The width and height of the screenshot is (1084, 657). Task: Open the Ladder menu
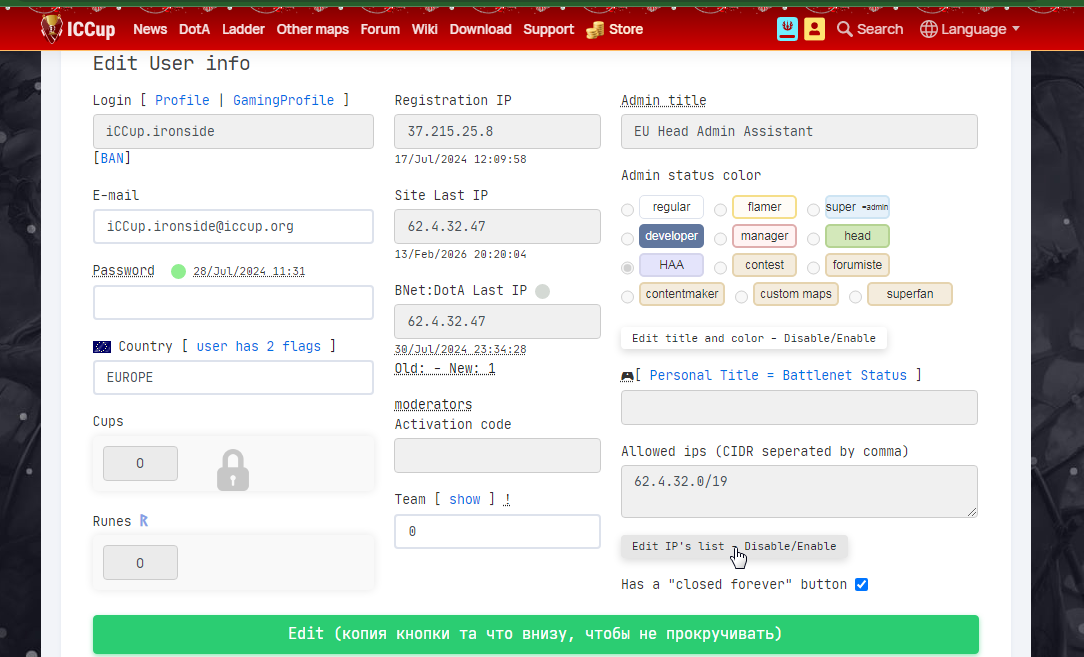243,29
